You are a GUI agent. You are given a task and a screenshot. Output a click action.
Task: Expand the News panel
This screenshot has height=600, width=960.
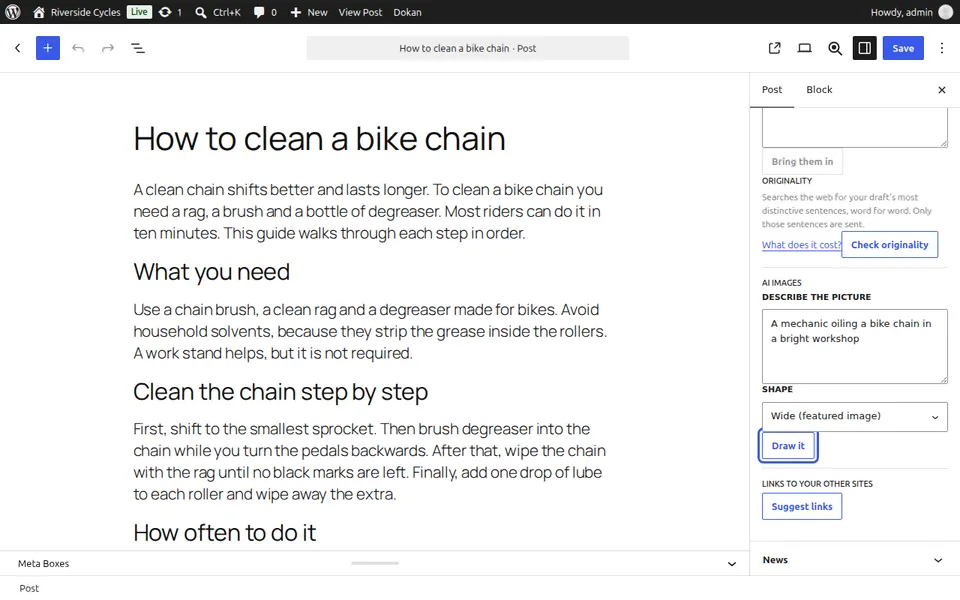[855, 560]
